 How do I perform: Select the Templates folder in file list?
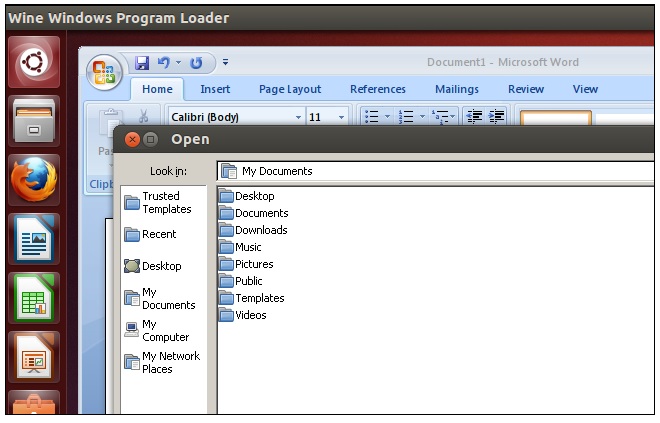tap(252, 298)
